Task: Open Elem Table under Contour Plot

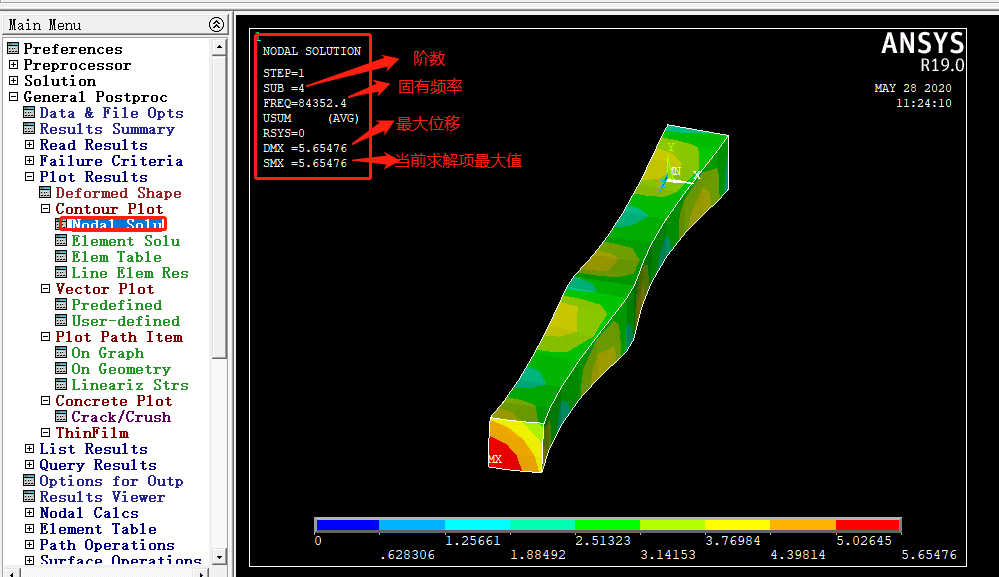Action: 117,257
